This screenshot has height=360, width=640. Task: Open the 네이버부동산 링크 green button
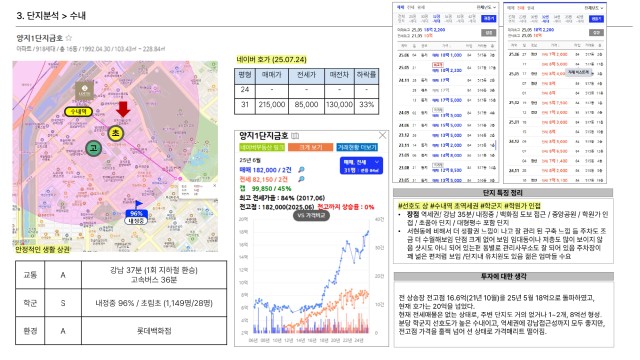tap(262, 147)
